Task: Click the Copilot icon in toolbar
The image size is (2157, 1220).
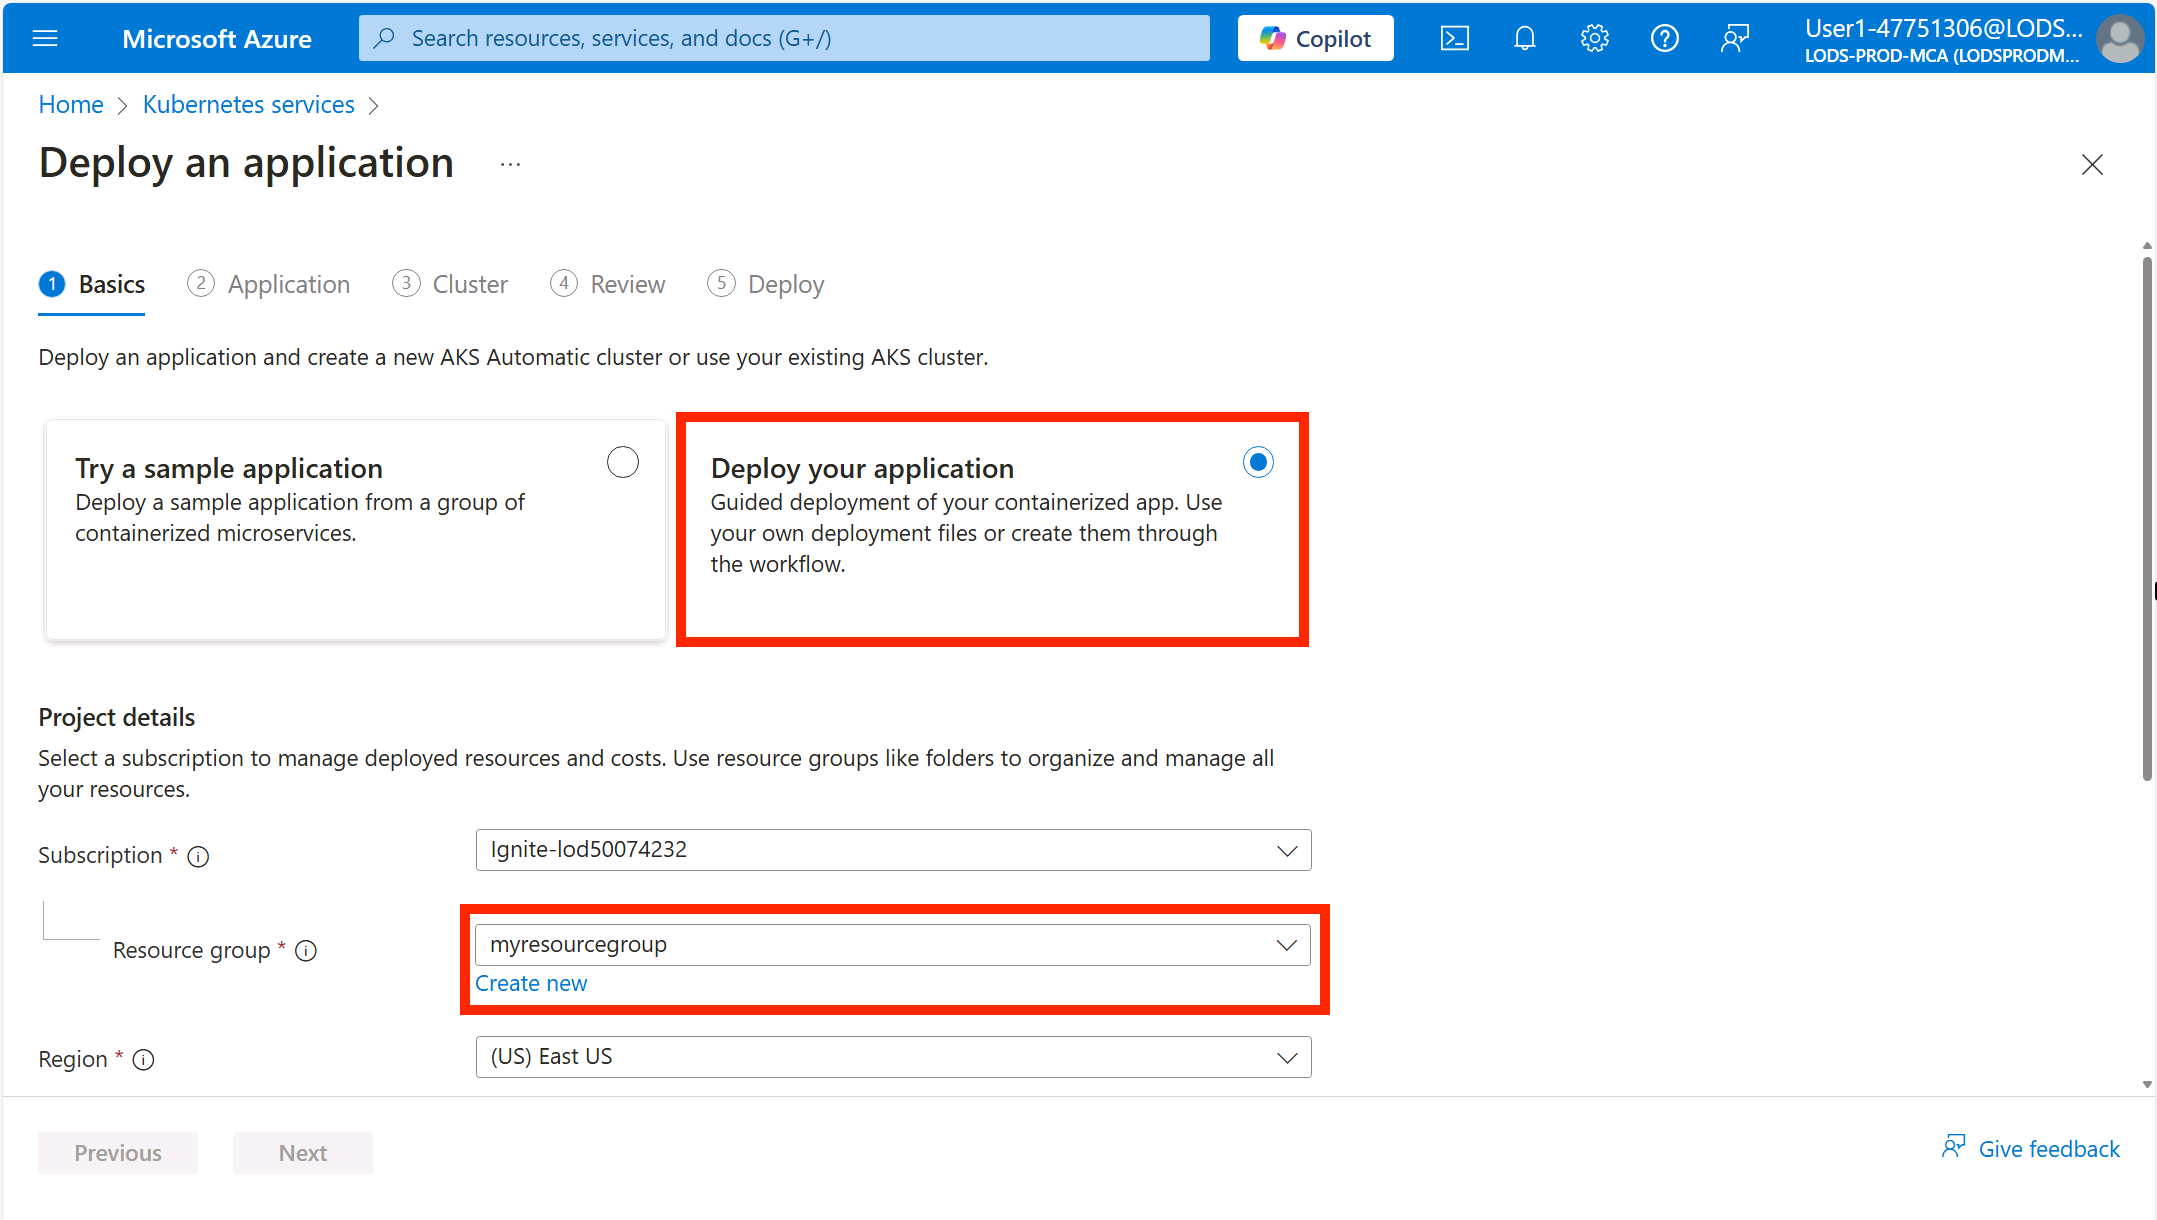Action: pyautogui.click(x=1314, y=37)
